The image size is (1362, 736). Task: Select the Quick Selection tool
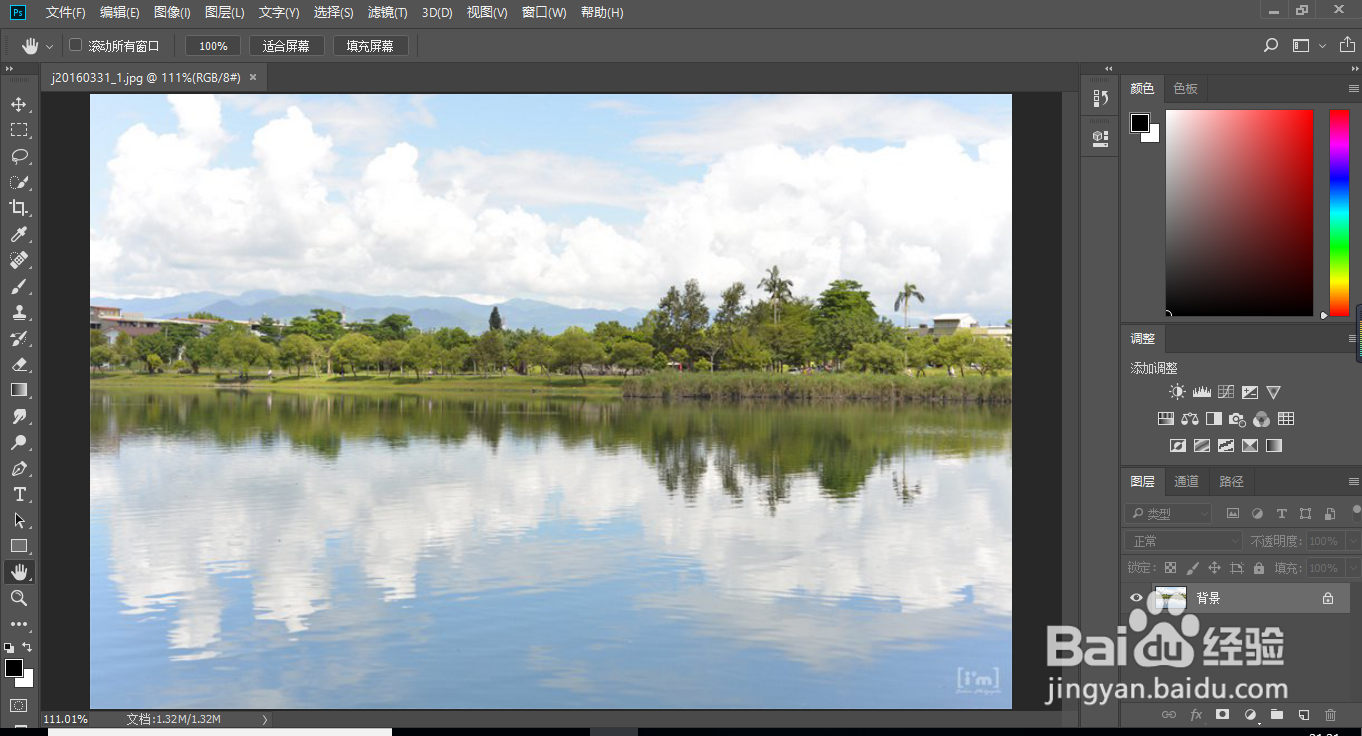(18, 182)
